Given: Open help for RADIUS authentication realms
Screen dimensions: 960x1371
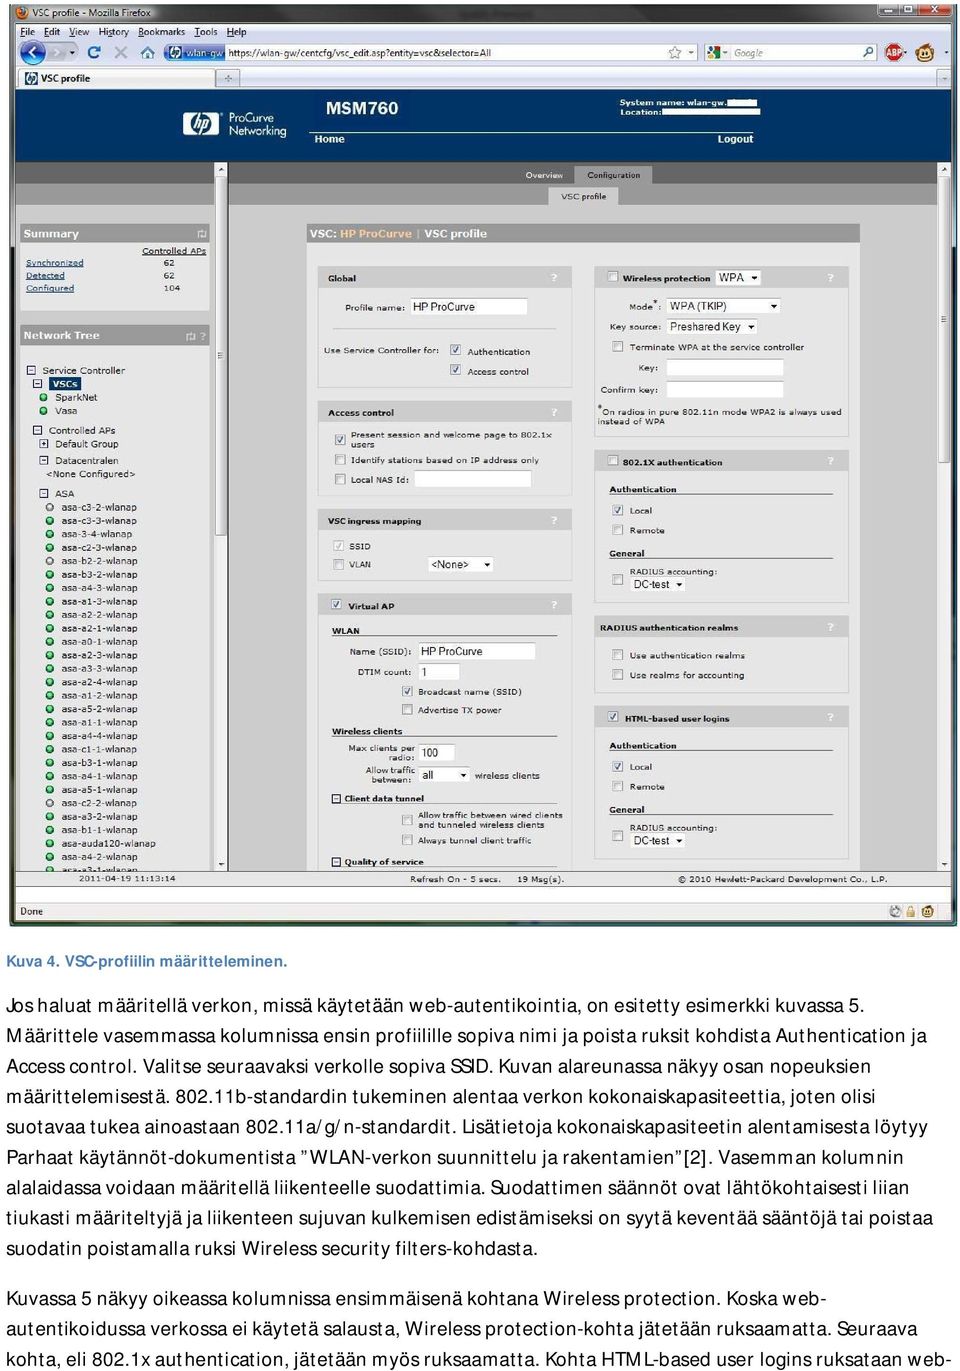Looking at the screenshot, I should click(830, 628).
